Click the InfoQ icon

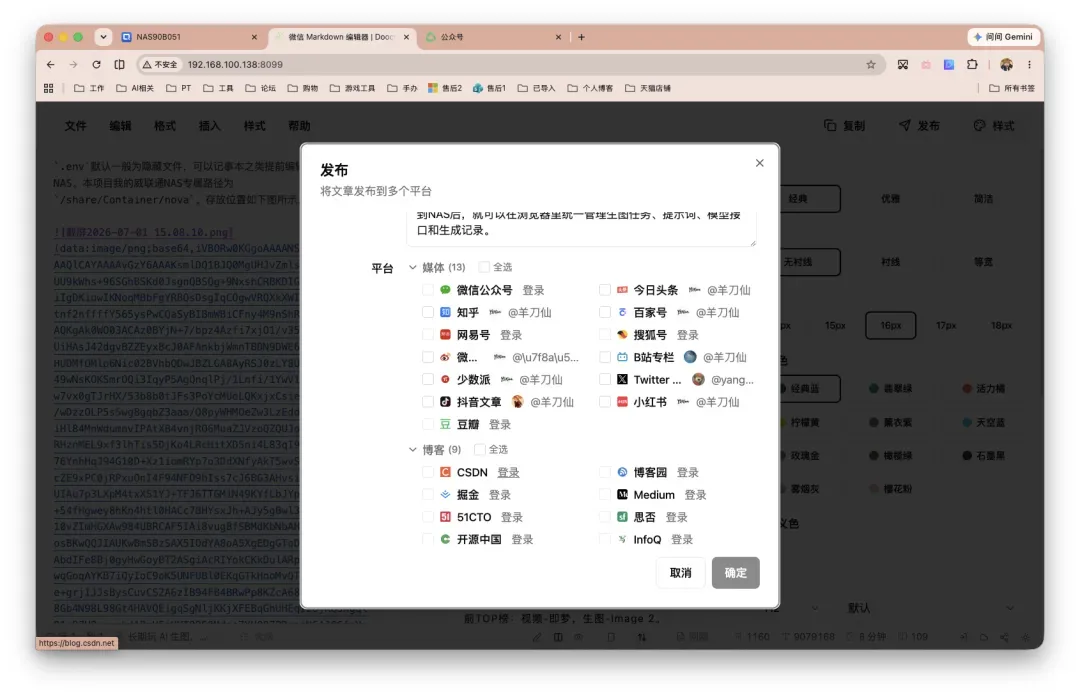pos(622,539)
